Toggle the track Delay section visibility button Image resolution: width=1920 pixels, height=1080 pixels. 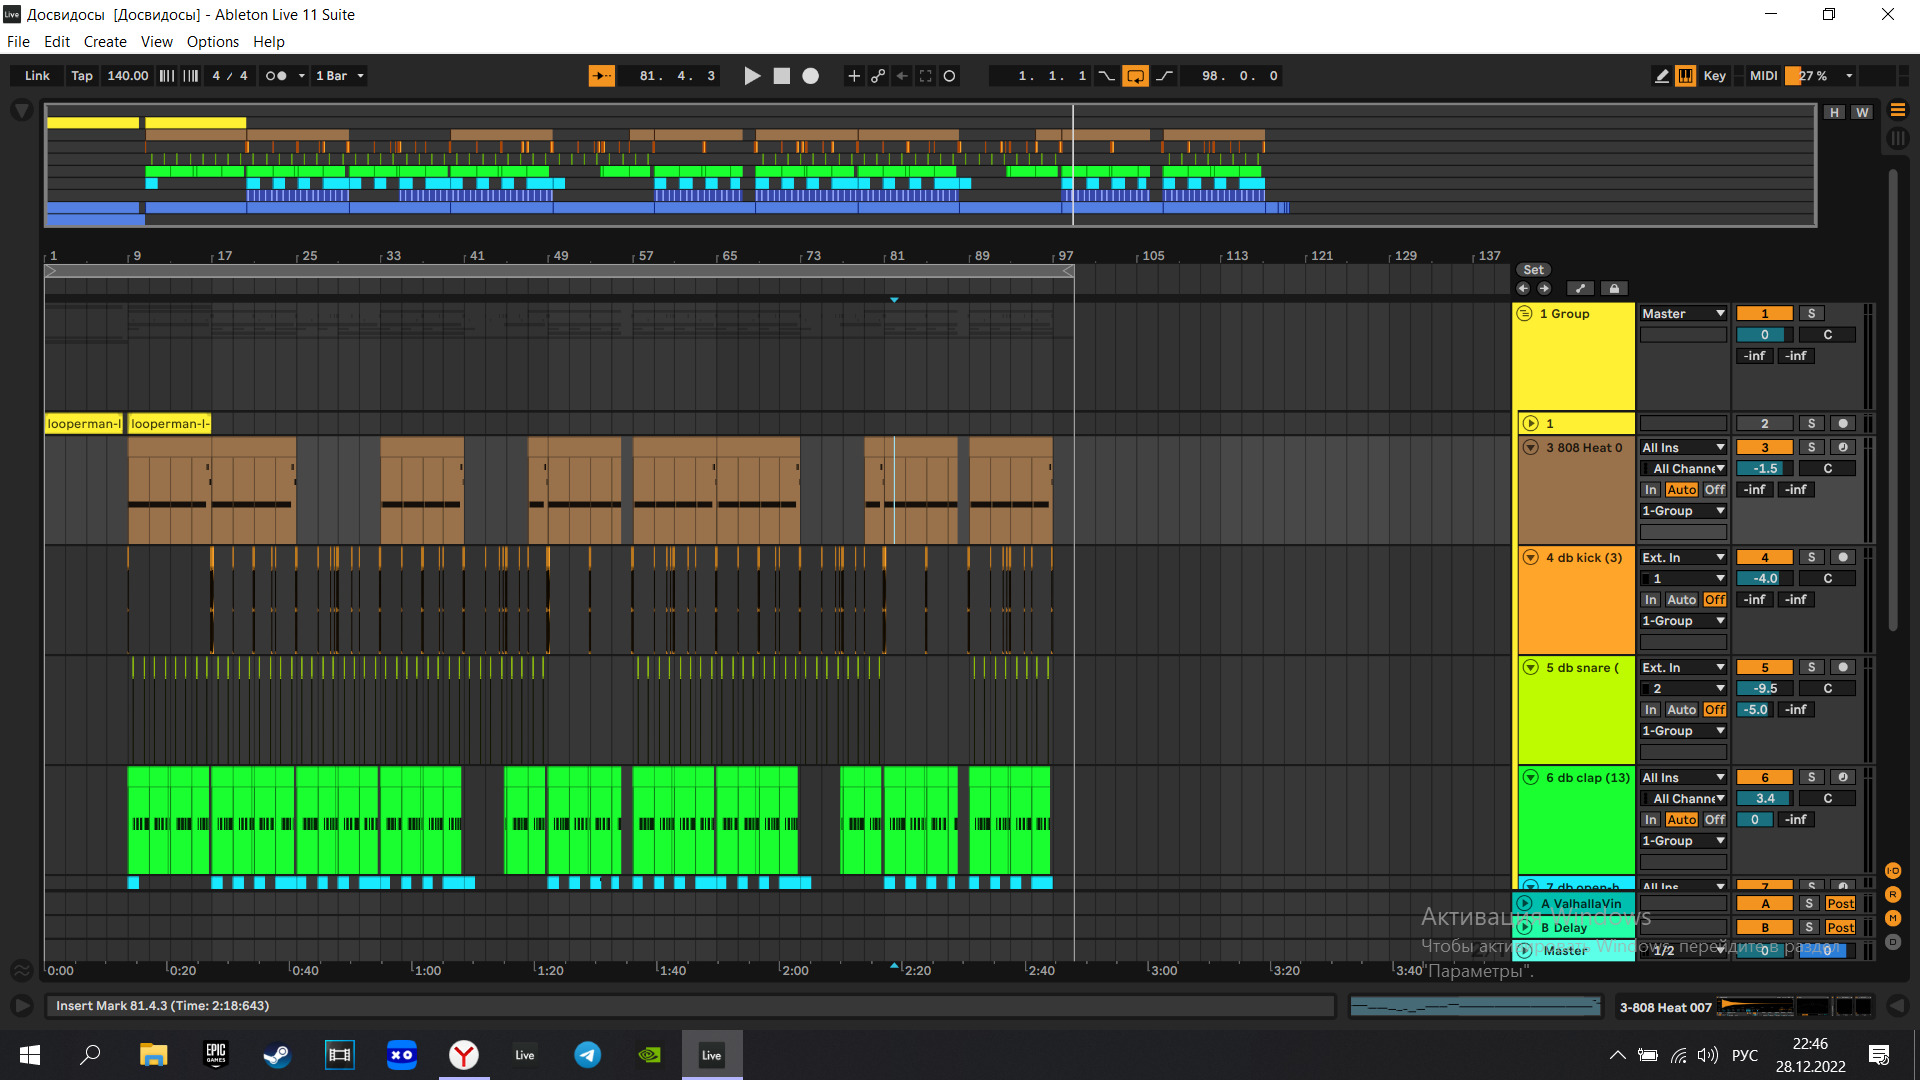click(1893, 942)
